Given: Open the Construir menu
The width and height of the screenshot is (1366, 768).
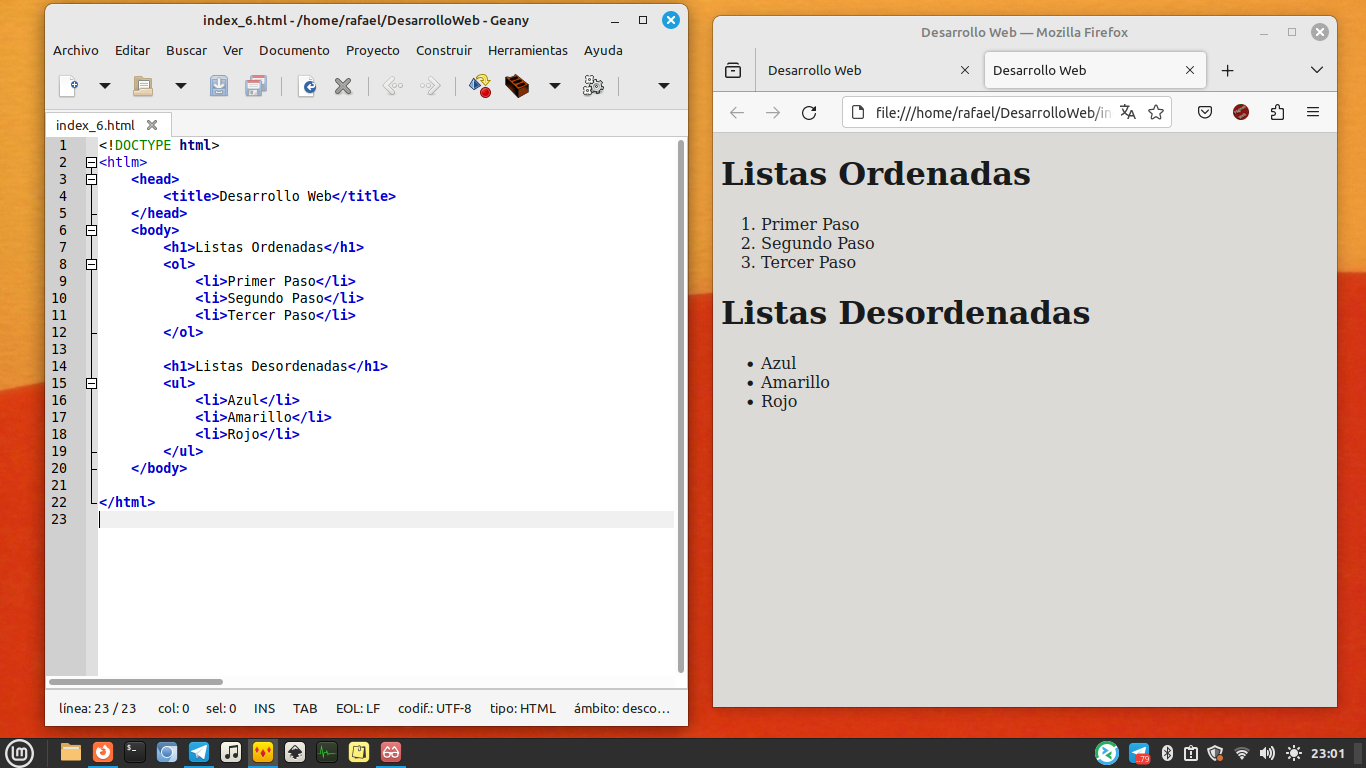Looking at the screenshot, I should click(x=444, y=50).
